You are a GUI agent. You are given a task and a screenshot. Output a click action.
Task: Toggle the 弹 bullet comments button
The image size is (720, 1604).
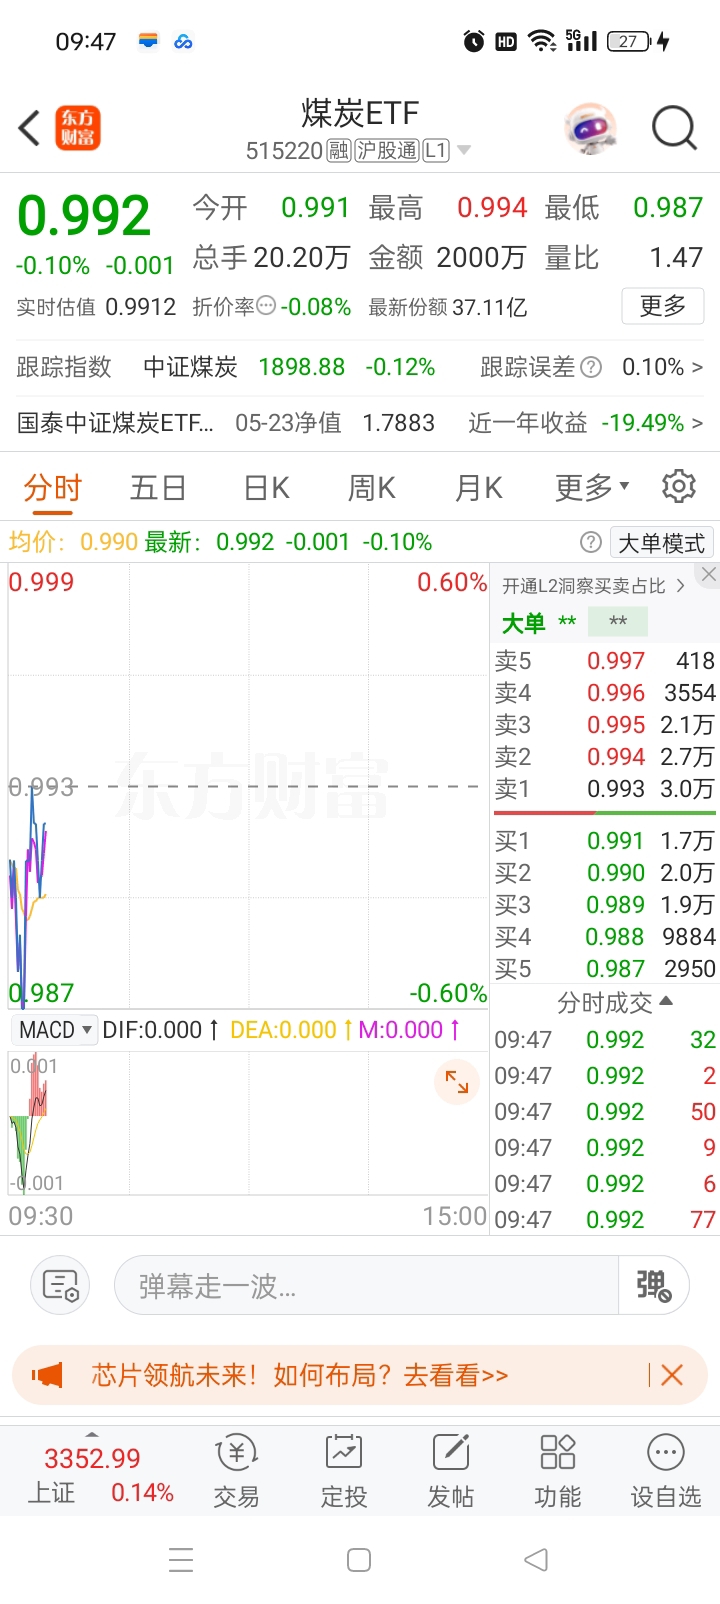654,1285
